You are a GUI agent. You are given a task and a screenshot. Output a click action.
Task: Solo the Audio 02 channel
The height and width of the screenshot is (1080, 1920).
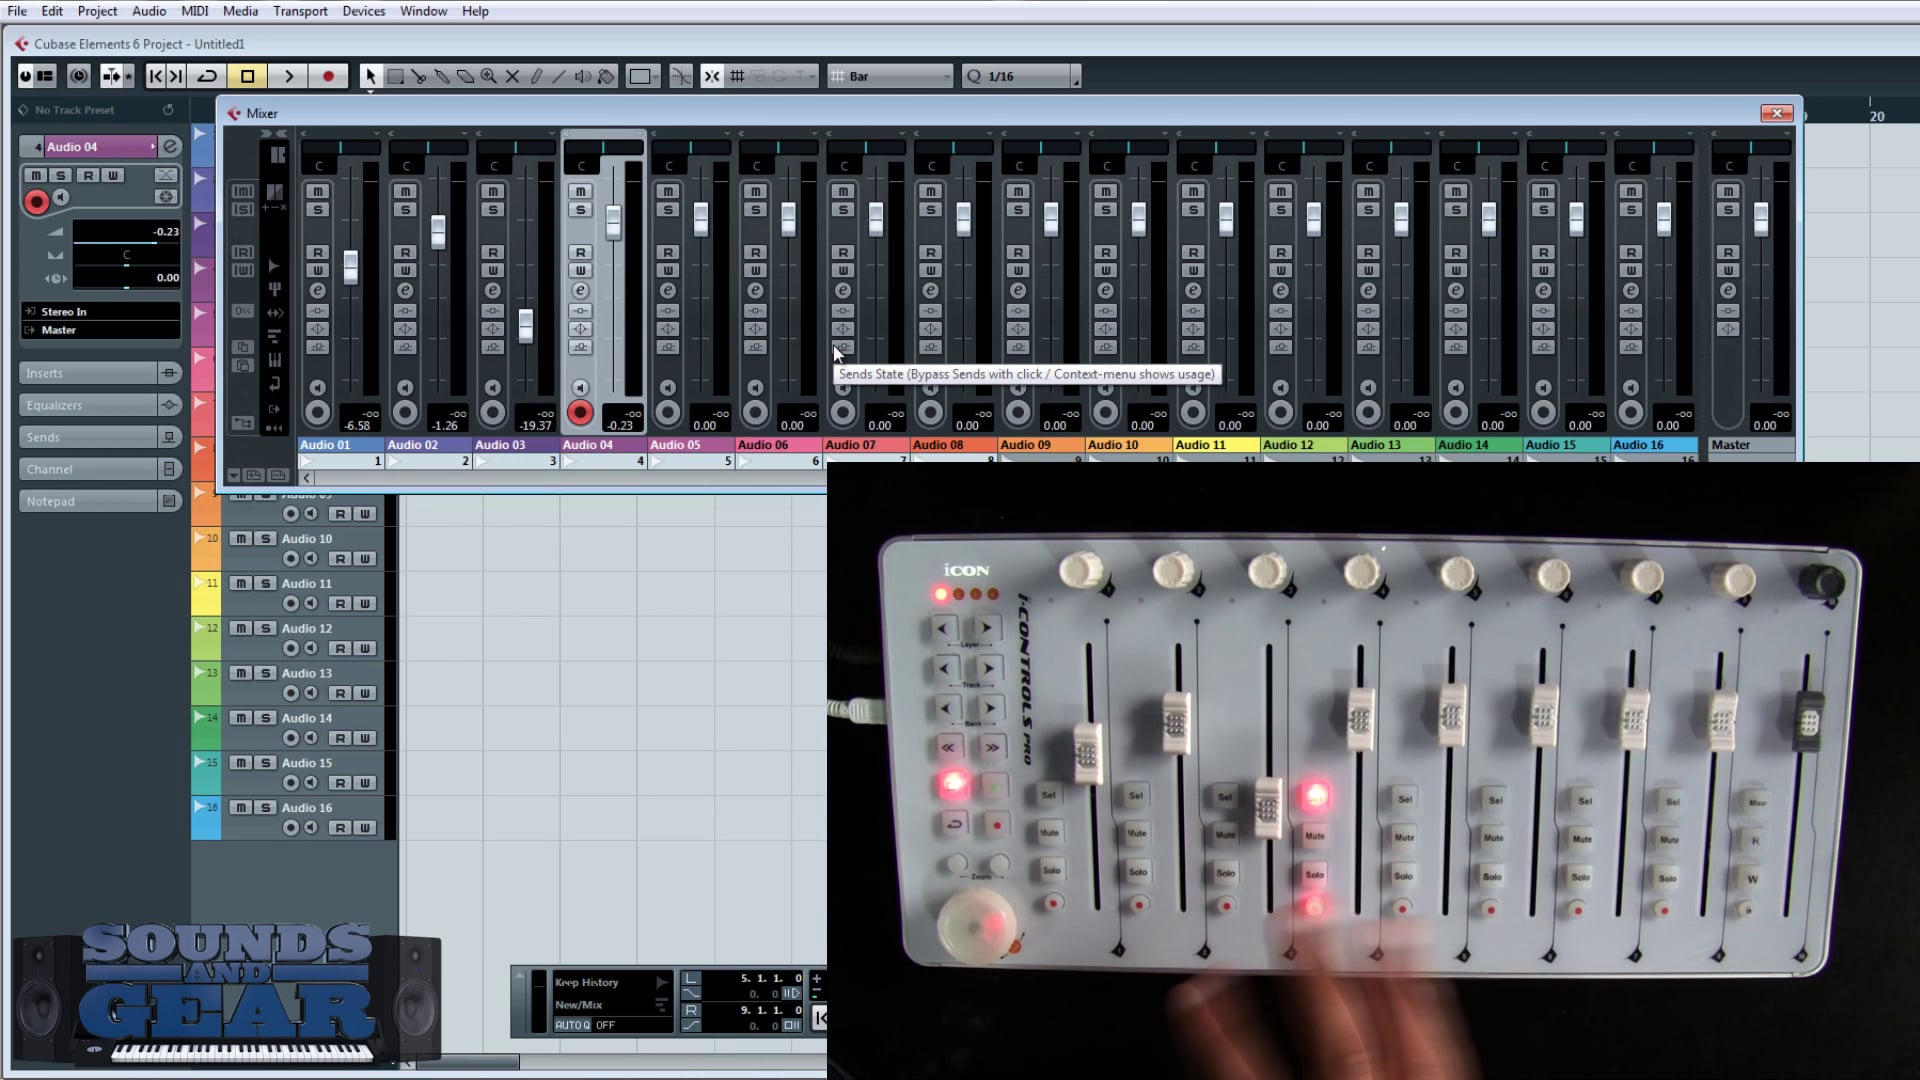[405, 210]
